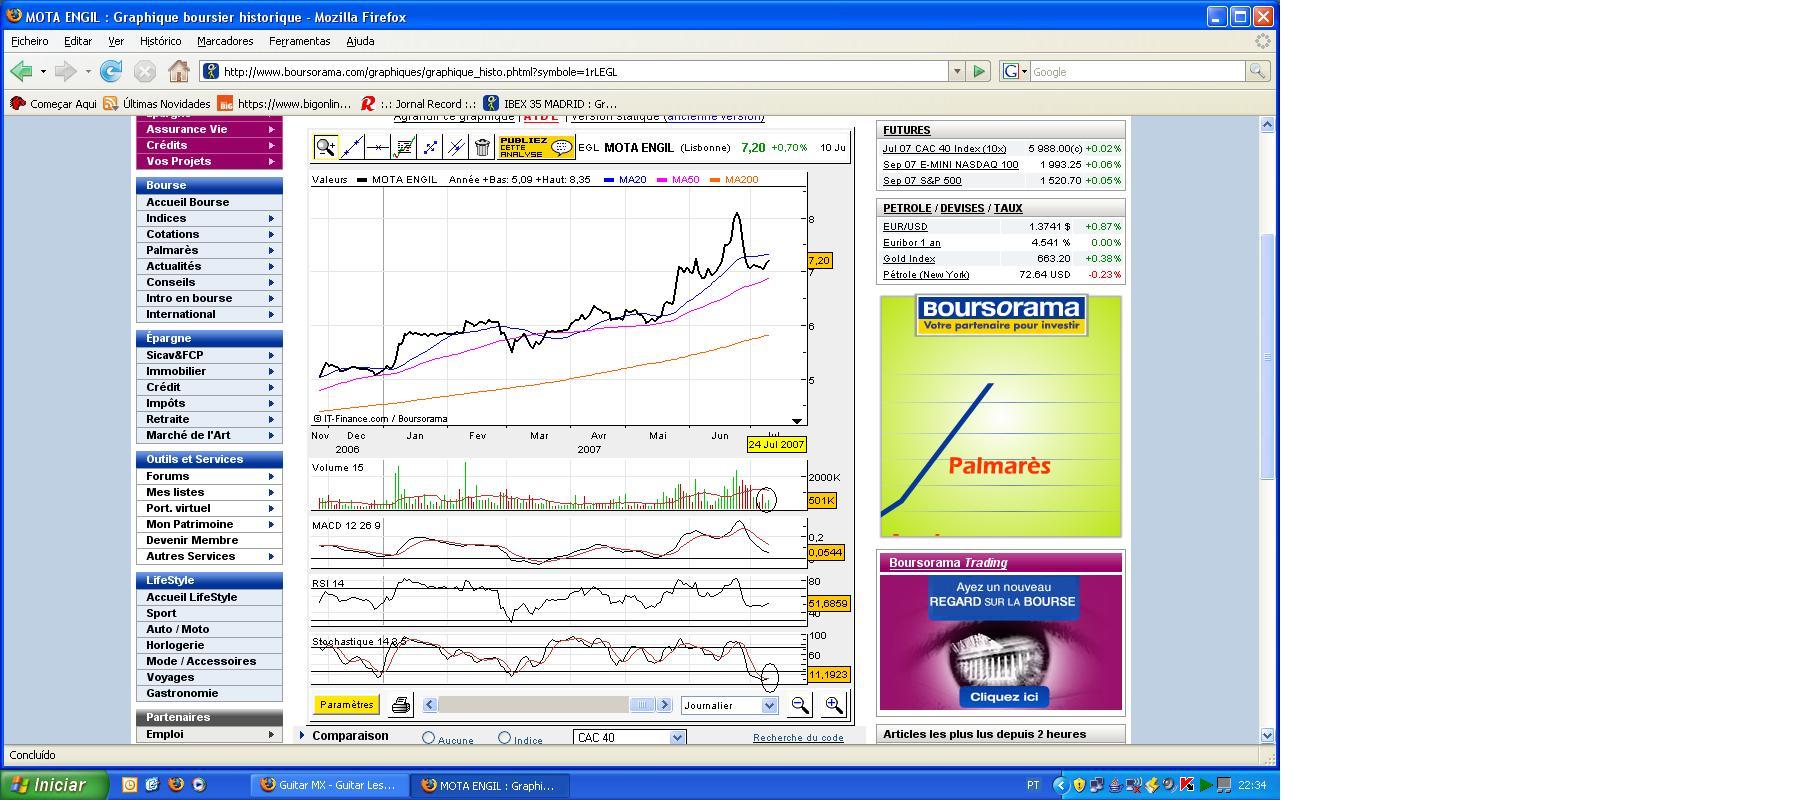This screenshot has height=800, width=1802.
Task: Click the page scrollbar down arrow
Action: click(x=1267, y=735)
